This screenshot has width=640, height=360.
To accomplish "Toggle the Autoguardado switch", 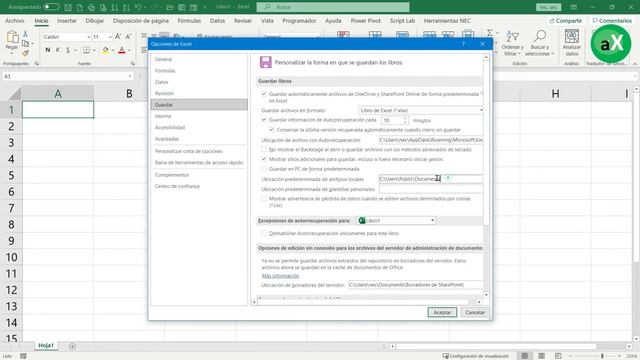I will (x=51, y=7).
